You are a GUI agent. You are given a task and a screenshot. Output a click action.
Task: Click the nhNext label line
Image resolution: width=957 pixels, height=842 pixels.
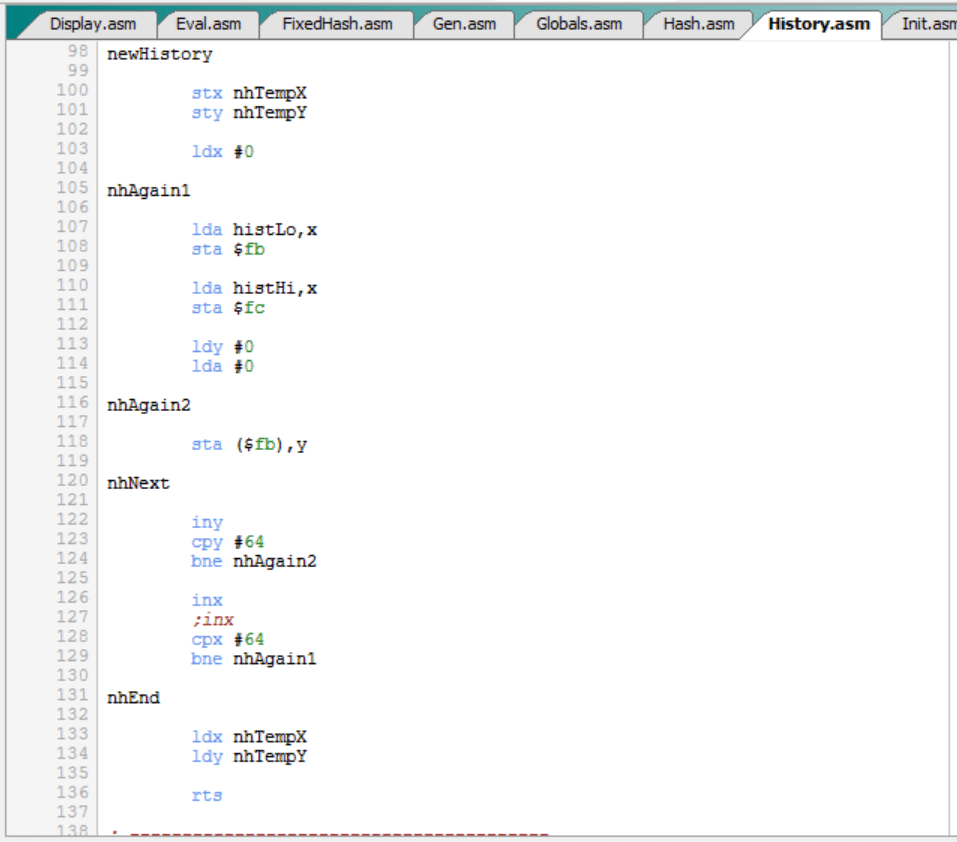pyautogui.click(x=138, y=484)
